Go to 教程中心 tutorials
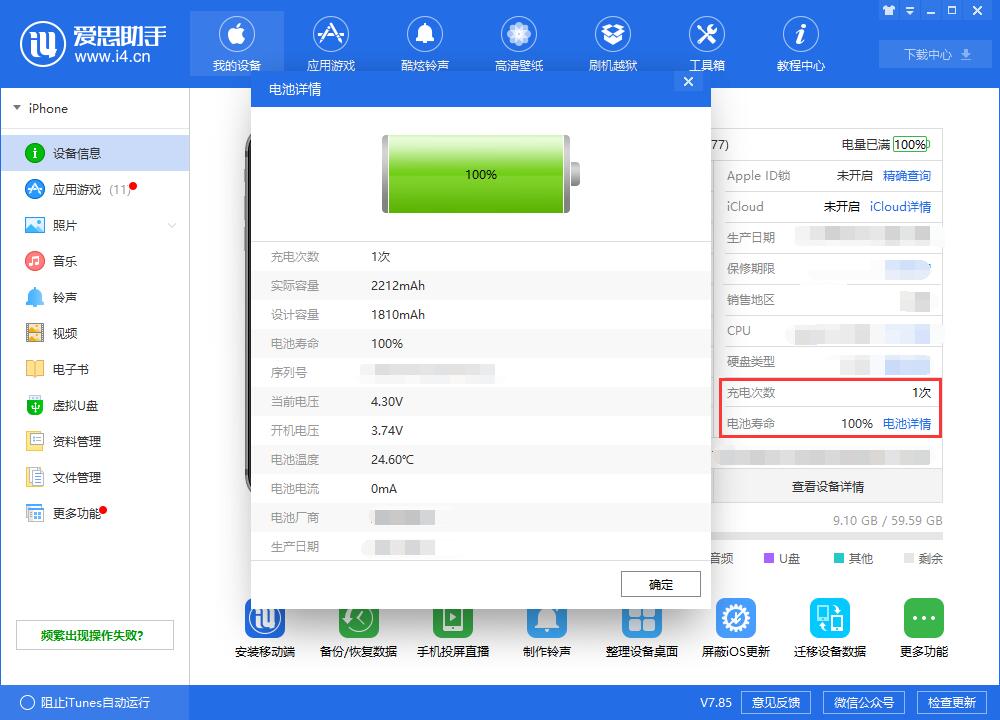Image resolution: width=1000 pixels, height=720 pixels. coord(800,42)
